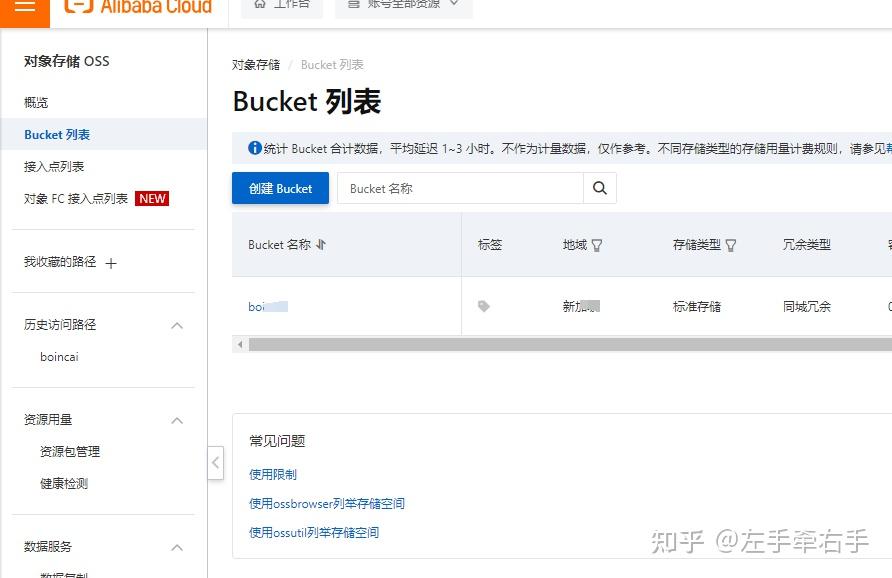
Task: Click the magnifier icon to search buckets
Action: coord(600,188)
